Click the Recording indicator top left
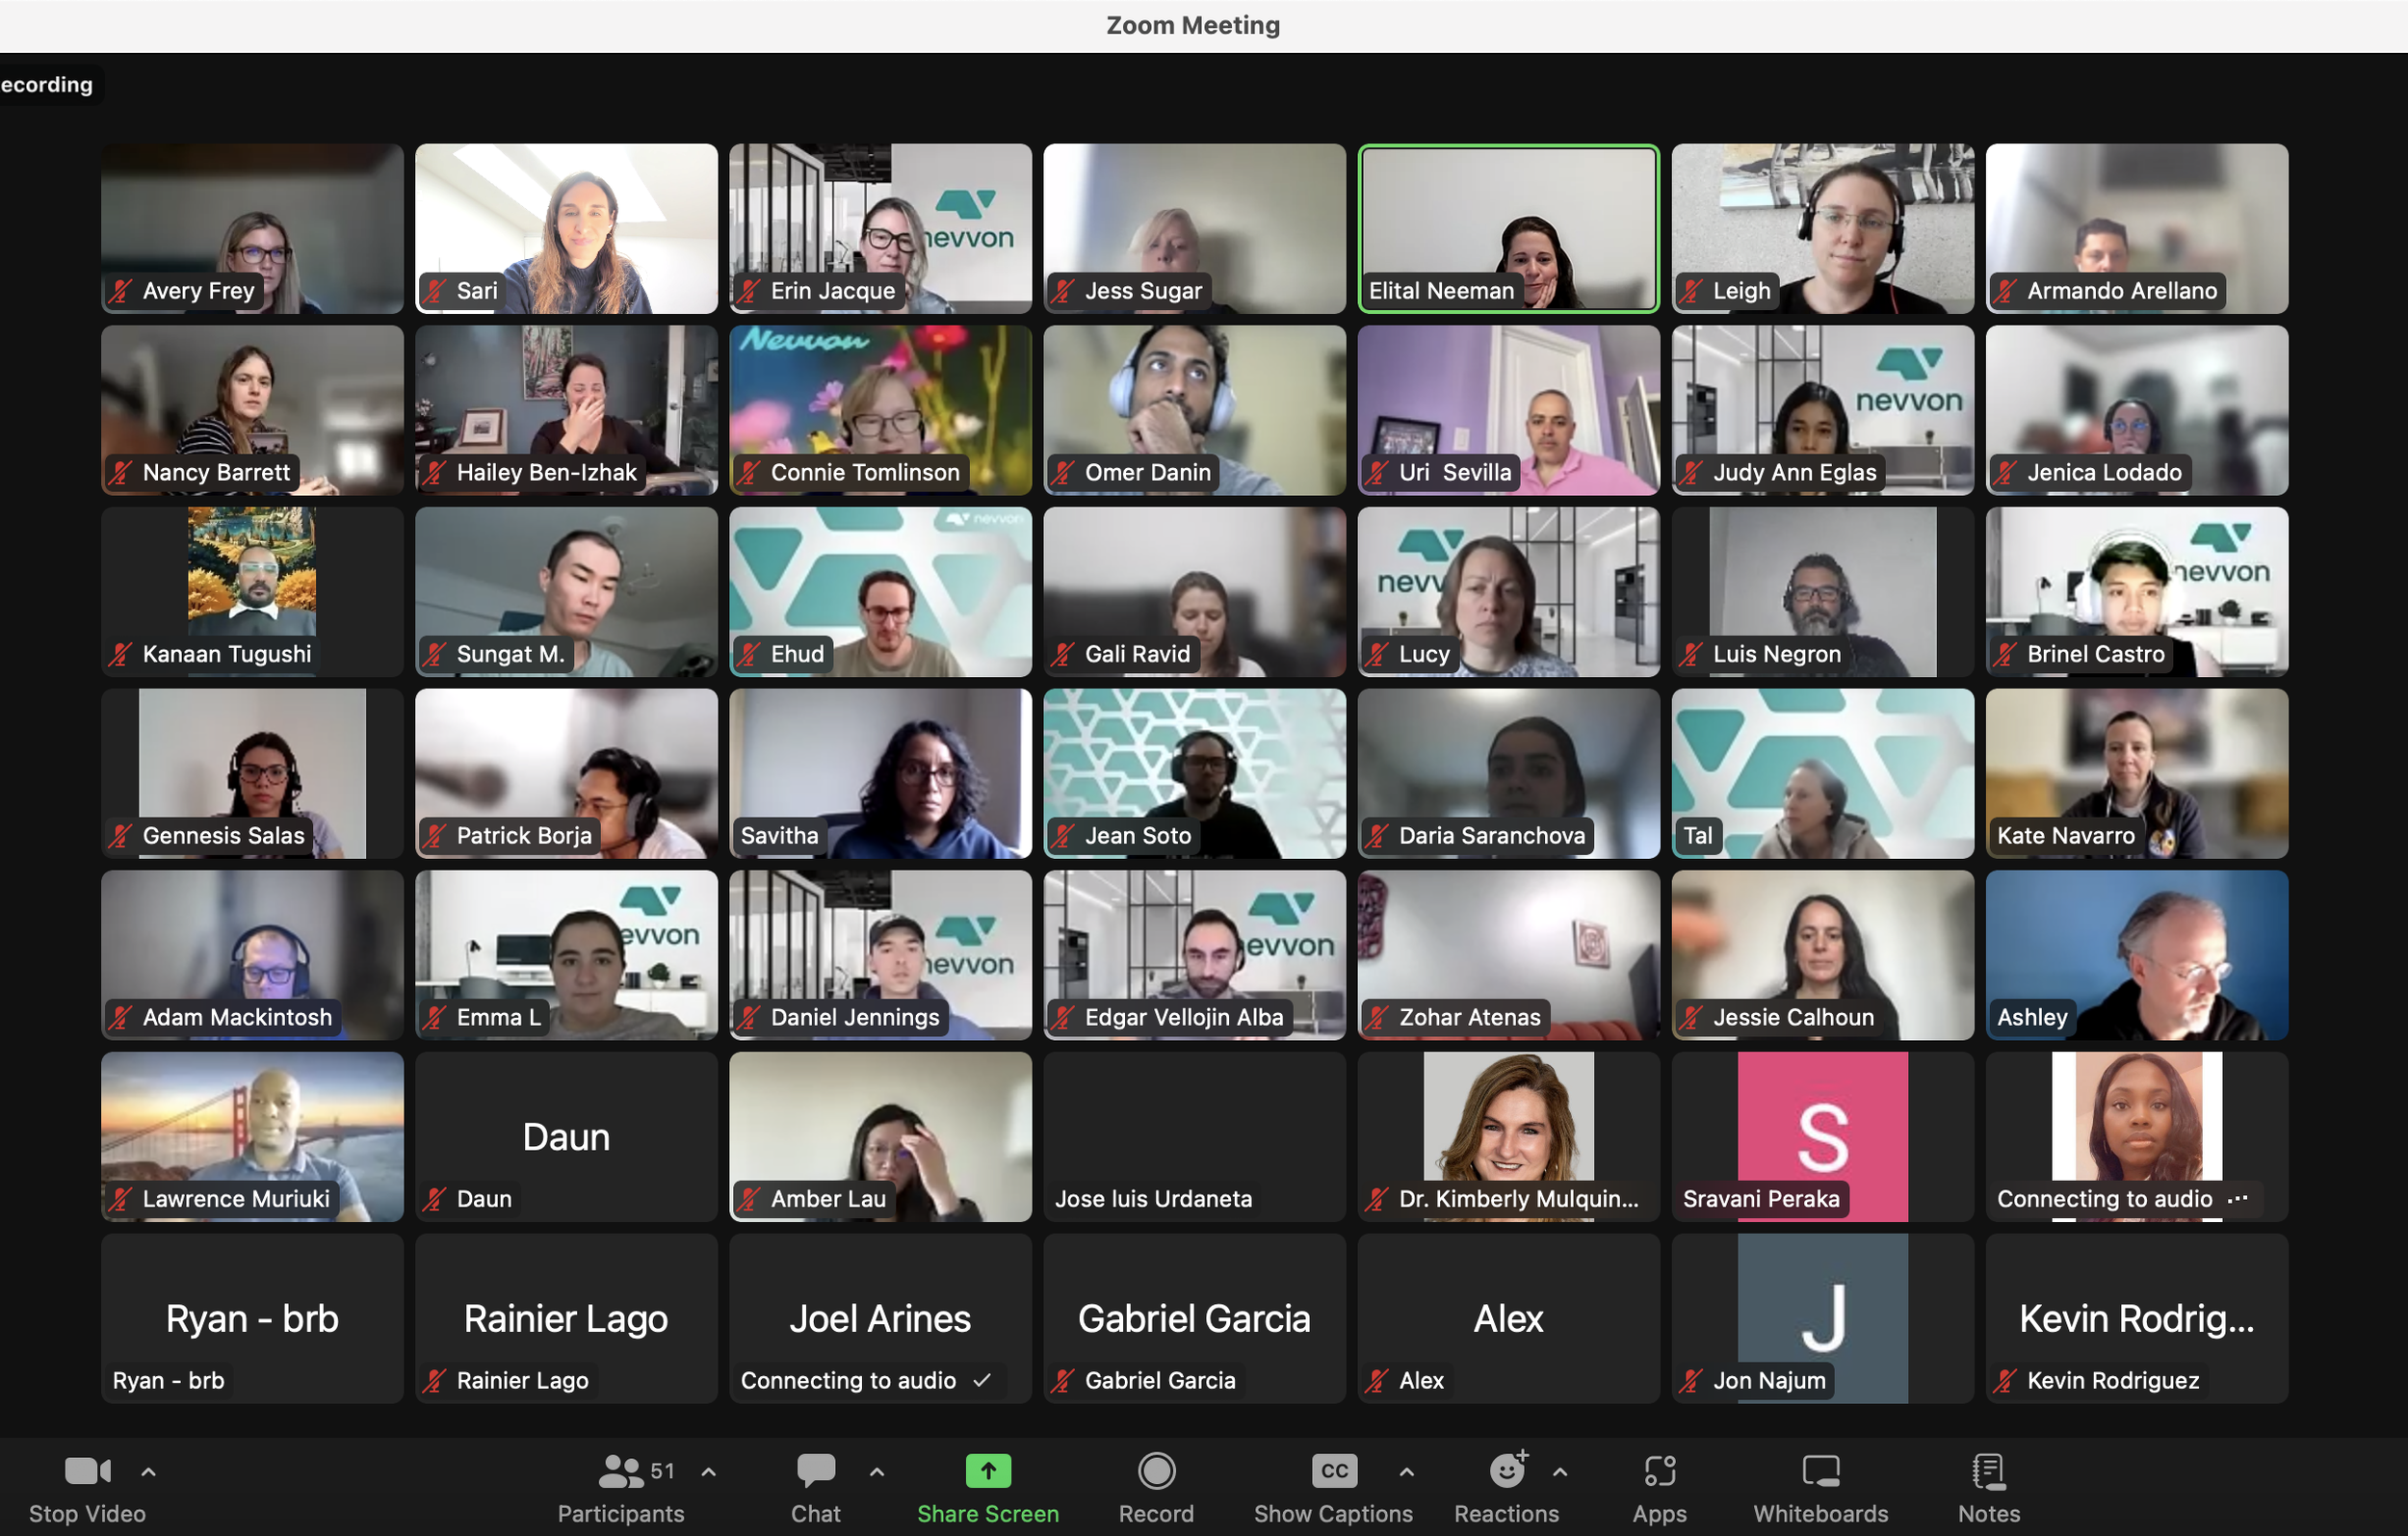The width and height of the screenshot is (2408, 1536). pyautogui.click(x=47, y=84)
